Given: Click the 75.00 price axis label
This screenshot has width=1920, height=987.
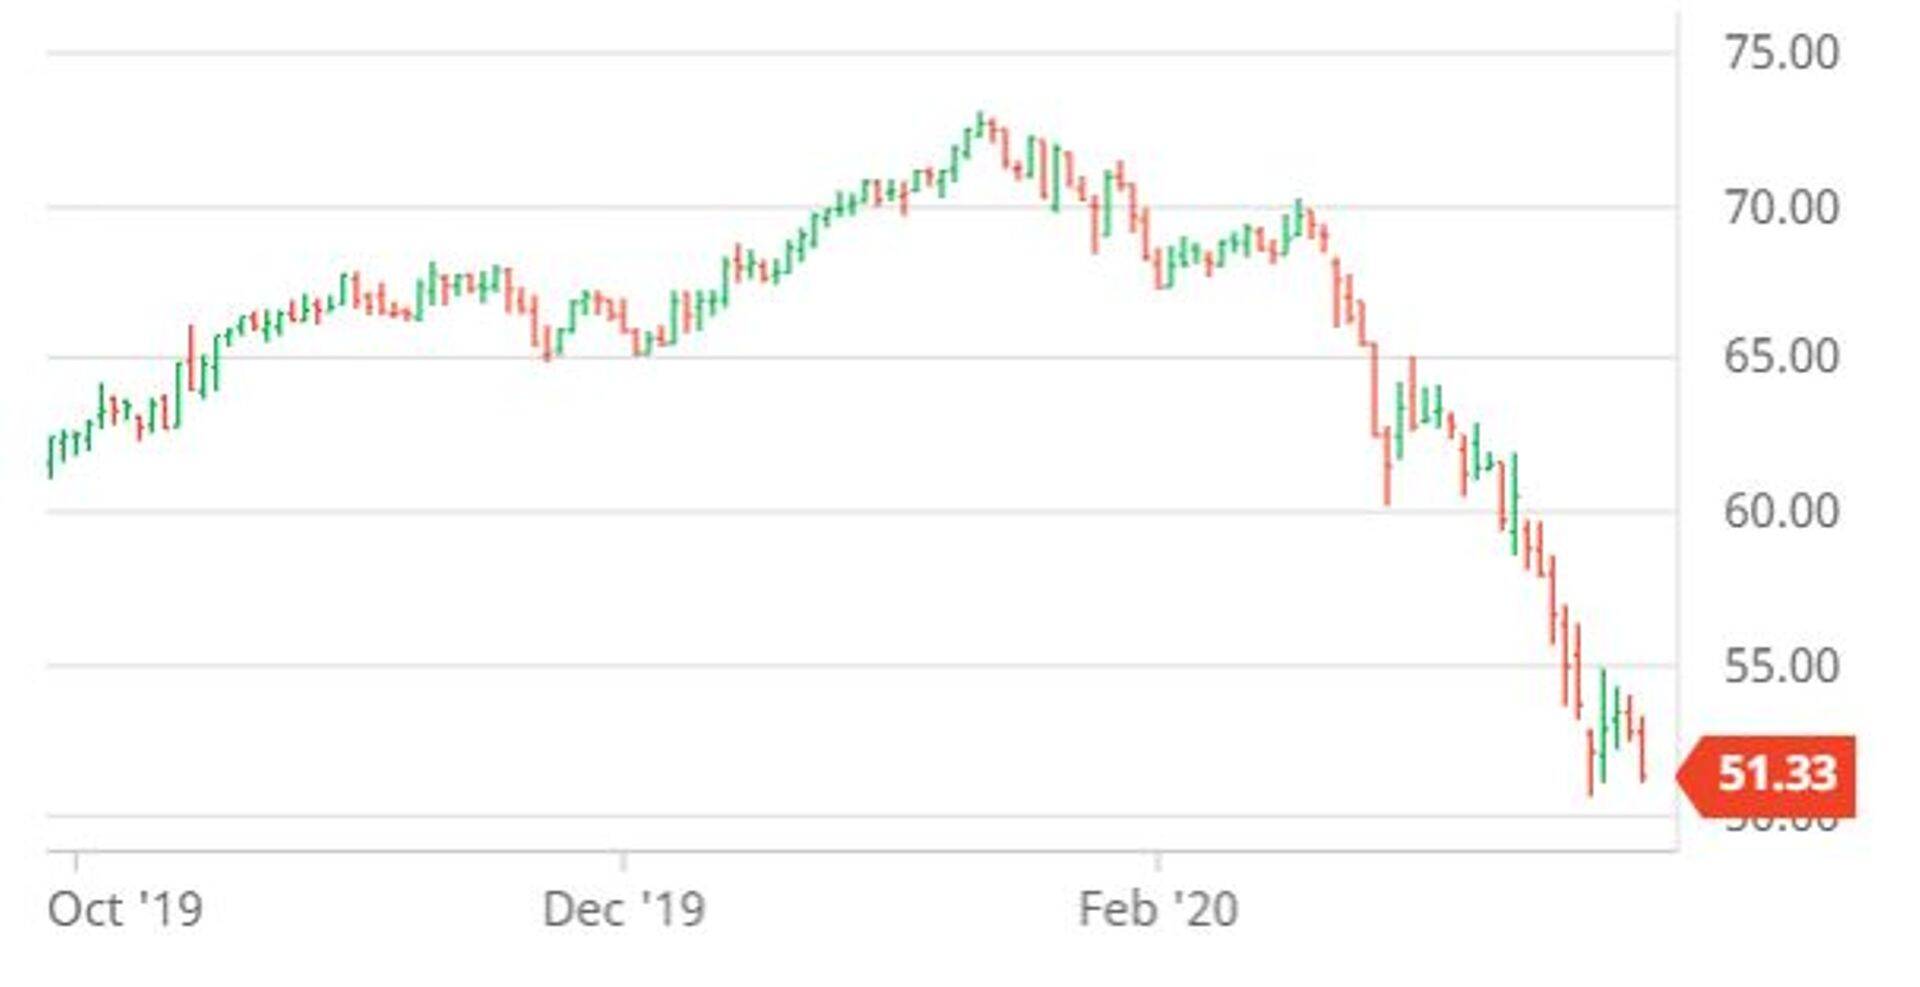Looking at the screenshot, I should (x=1781, y=52).
